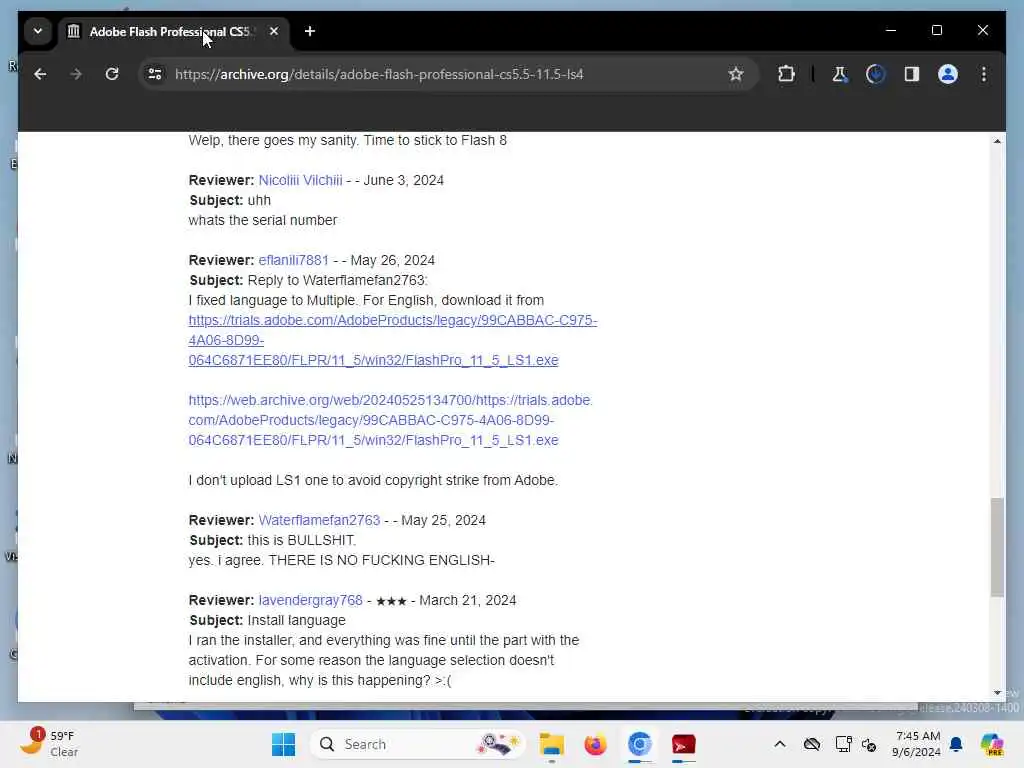This screenshot has height=768, width=1024.
Task: Open reviewer lavendergray768's profile
Action: [310, 600]
